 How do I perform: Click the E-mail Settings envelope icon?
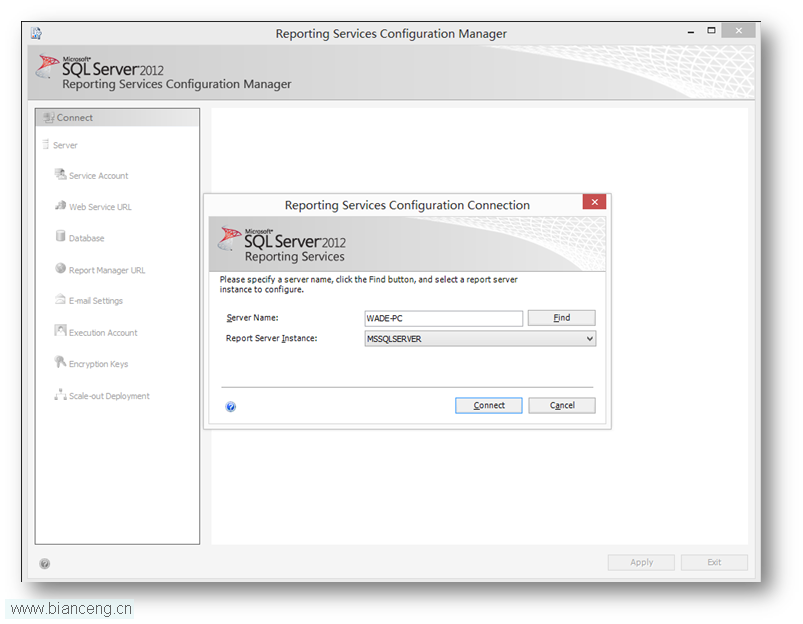coord(60,299)
